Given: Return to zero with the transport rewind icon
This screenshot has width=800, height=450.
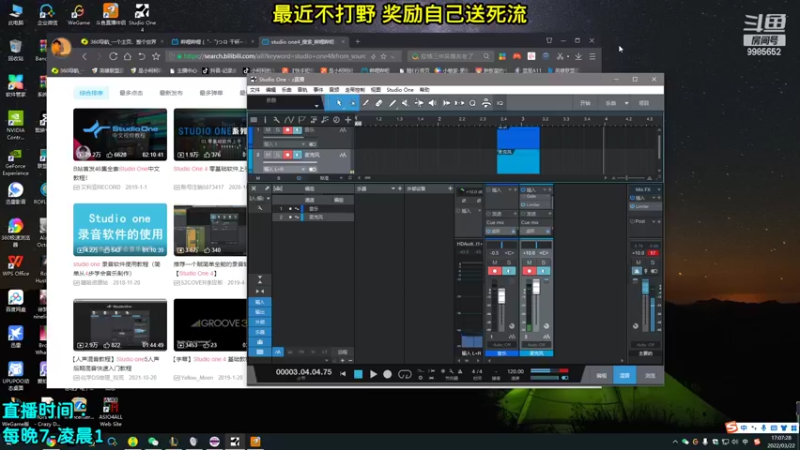Looking at the screenshot, I should 343,374.
